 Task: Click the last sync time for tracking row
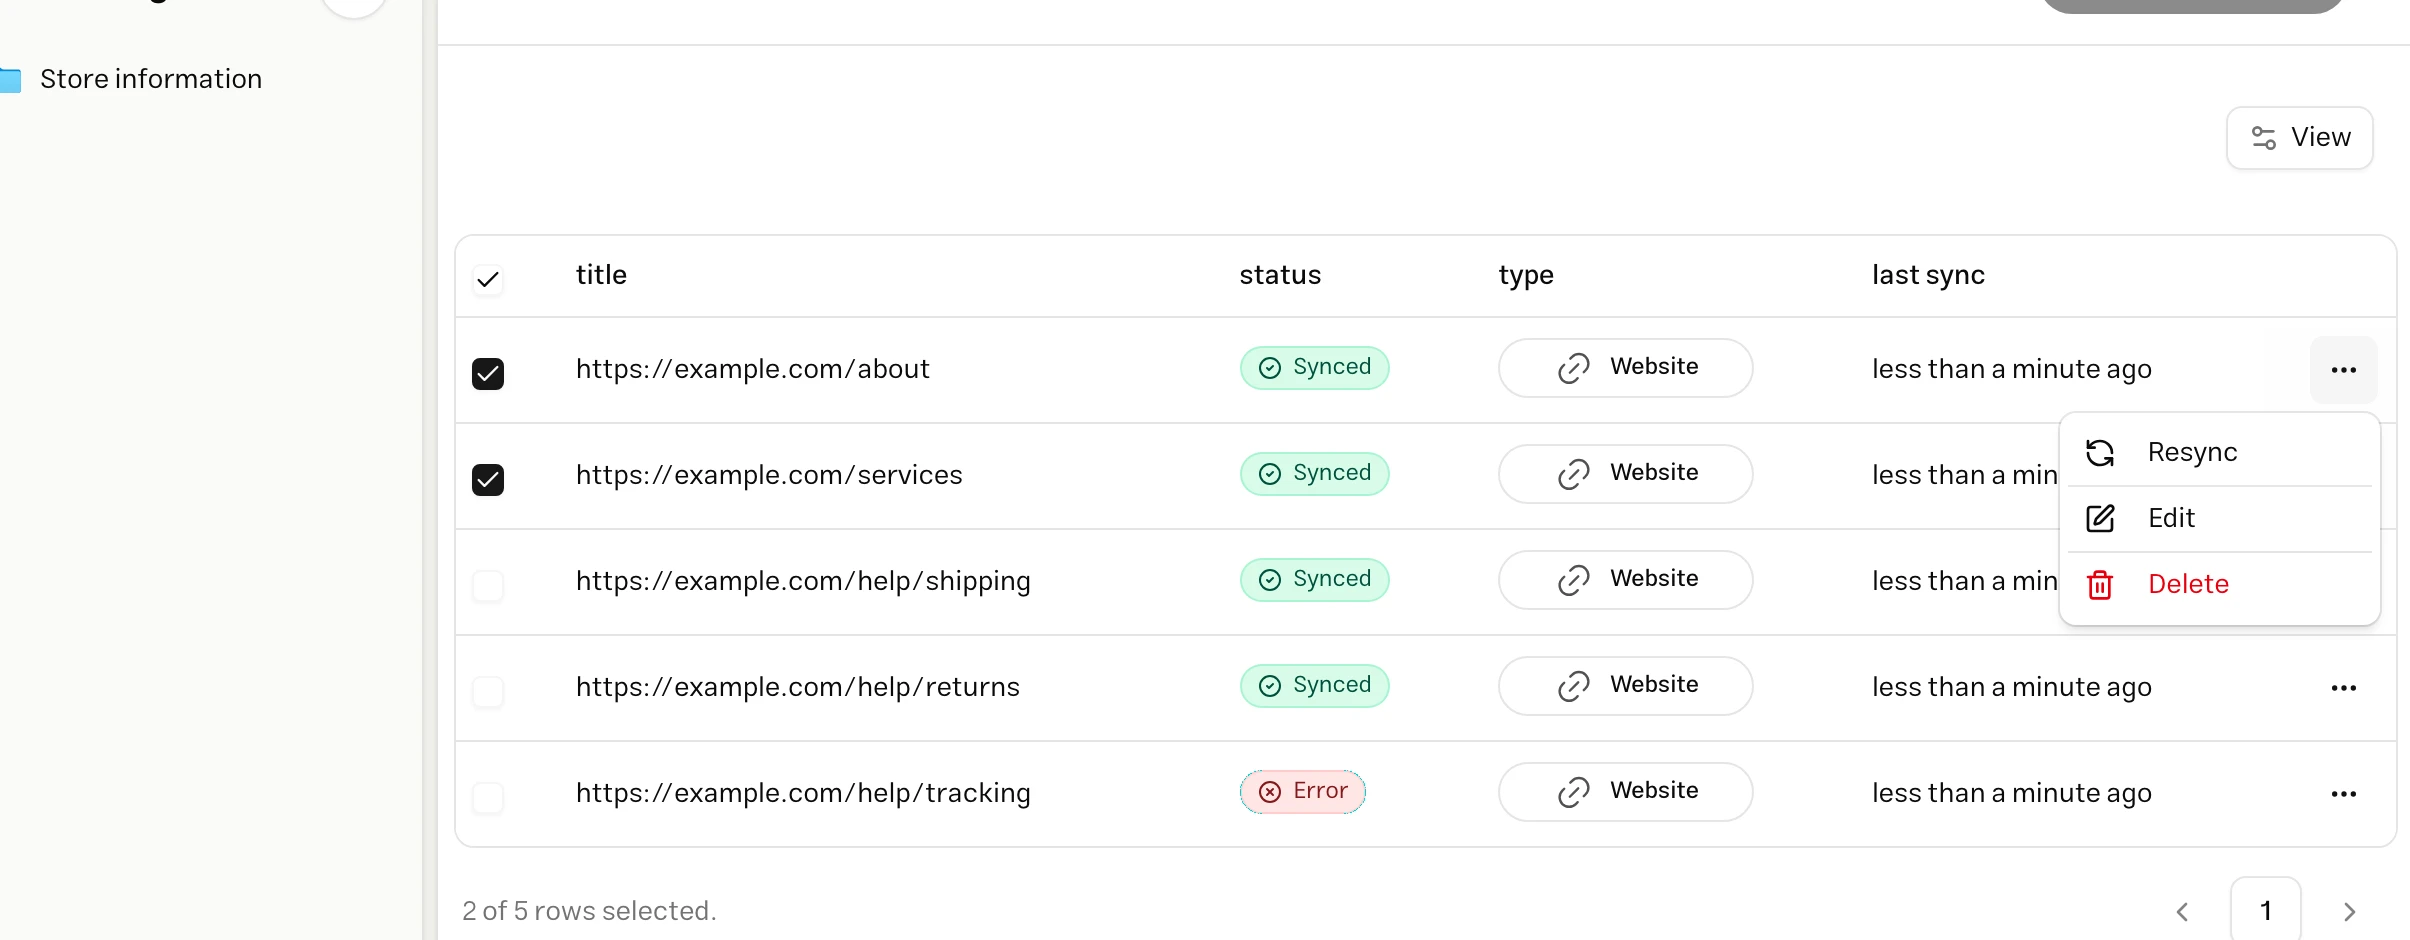2011,794
